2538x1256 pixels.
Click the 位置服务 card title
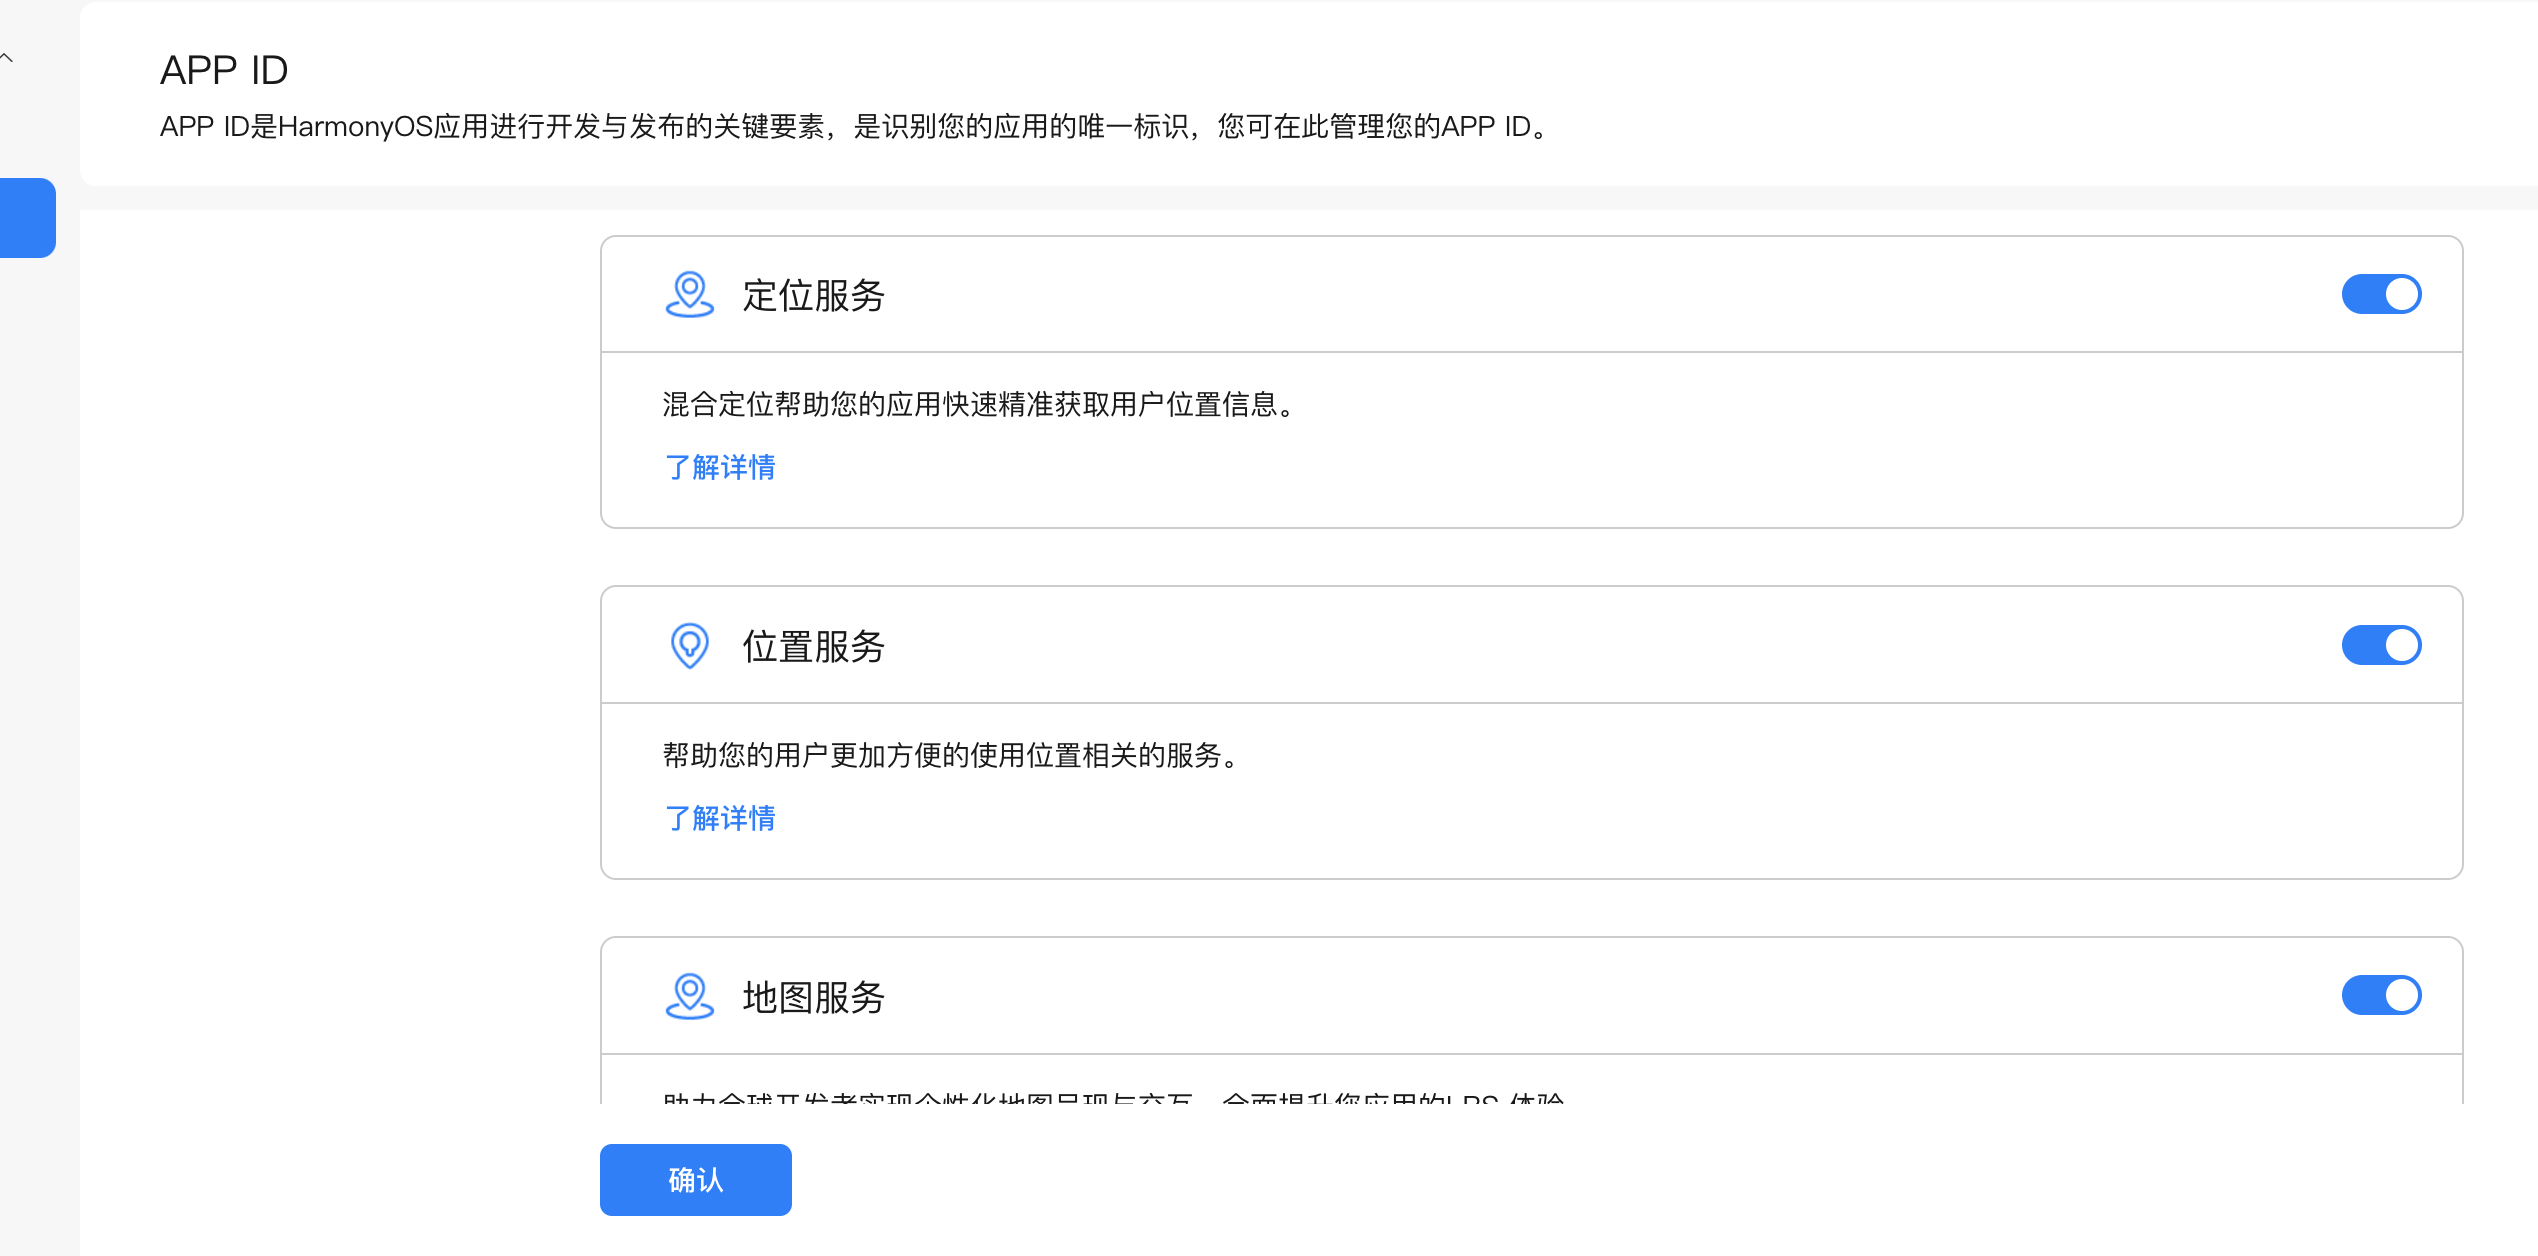click(x=813, y=647)
